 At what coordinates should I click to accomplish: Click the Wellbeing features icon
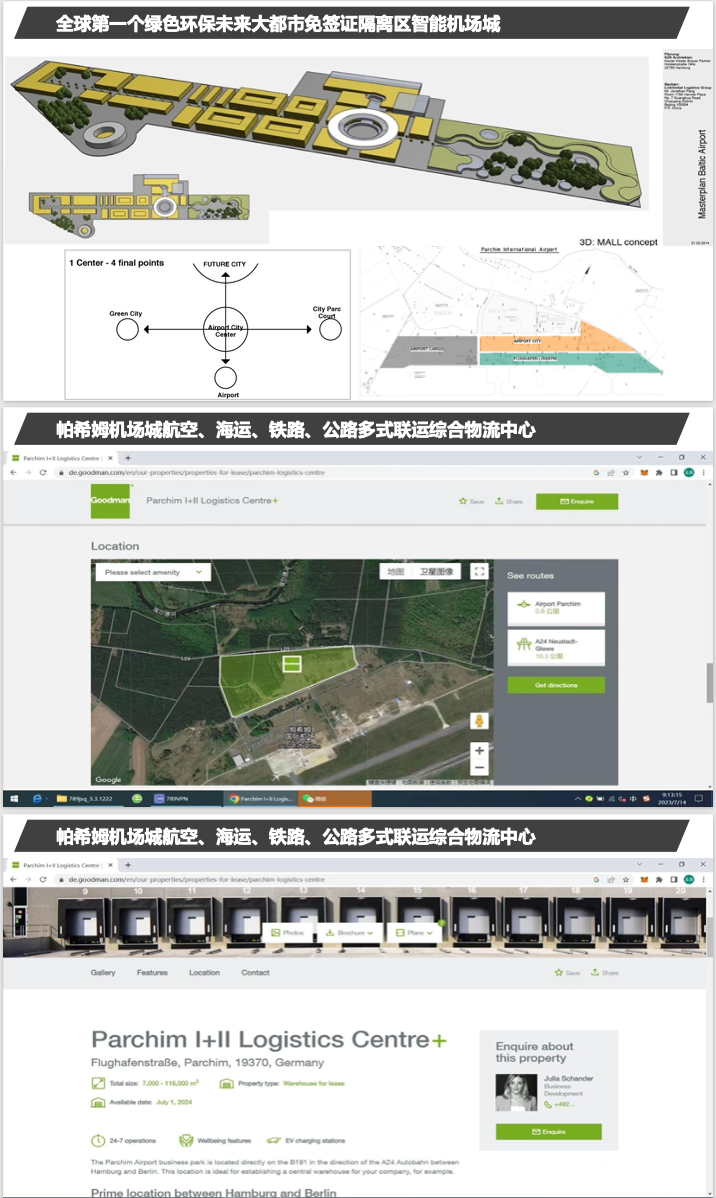click(186, 1141)
